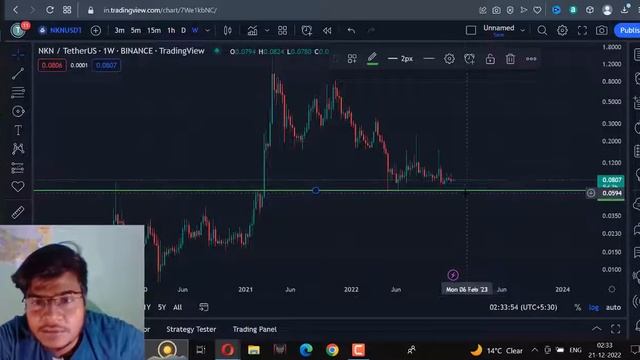Open the prediction and measurement tools
Screen dimensions: 640x360
(18, 168)
